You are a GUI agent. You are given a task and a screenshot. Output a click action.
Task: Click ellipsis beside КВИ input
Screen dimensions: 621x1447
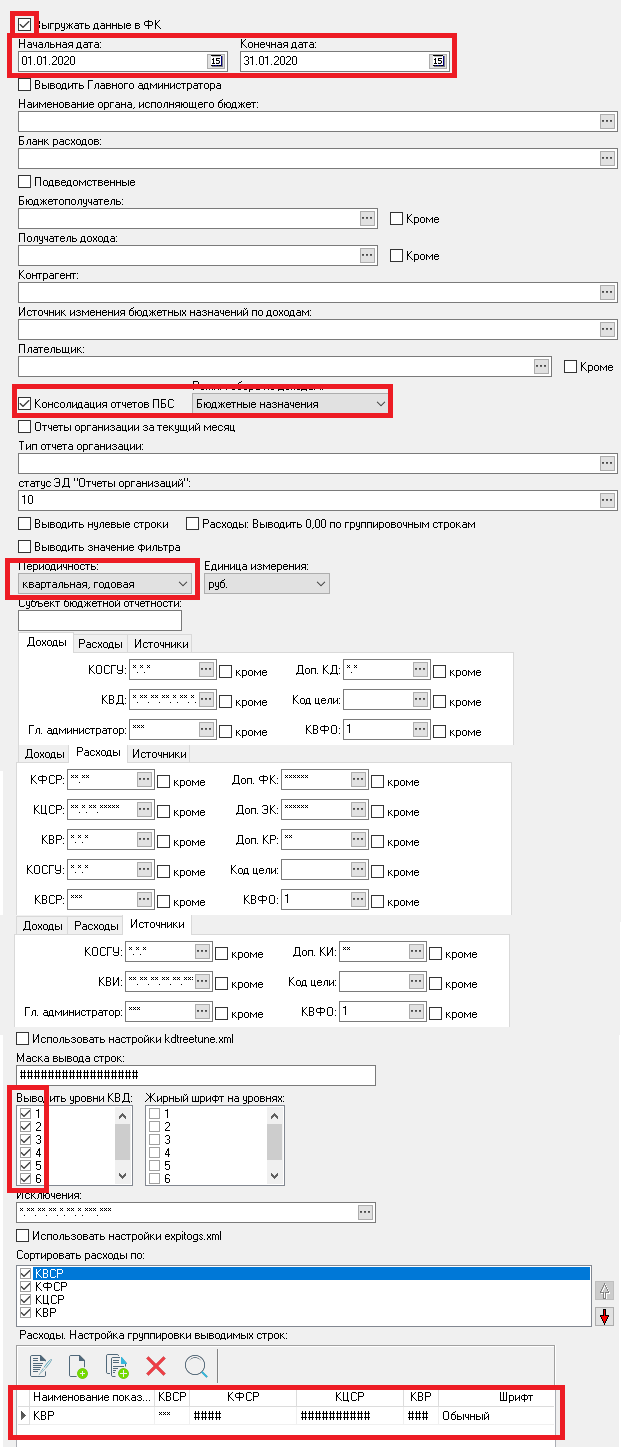coord(203,982)
